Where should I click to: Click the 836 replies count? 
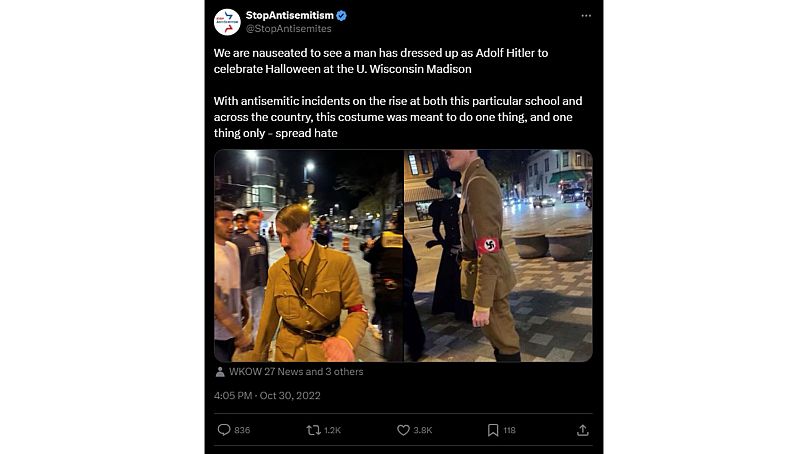(x=242, y=430)
